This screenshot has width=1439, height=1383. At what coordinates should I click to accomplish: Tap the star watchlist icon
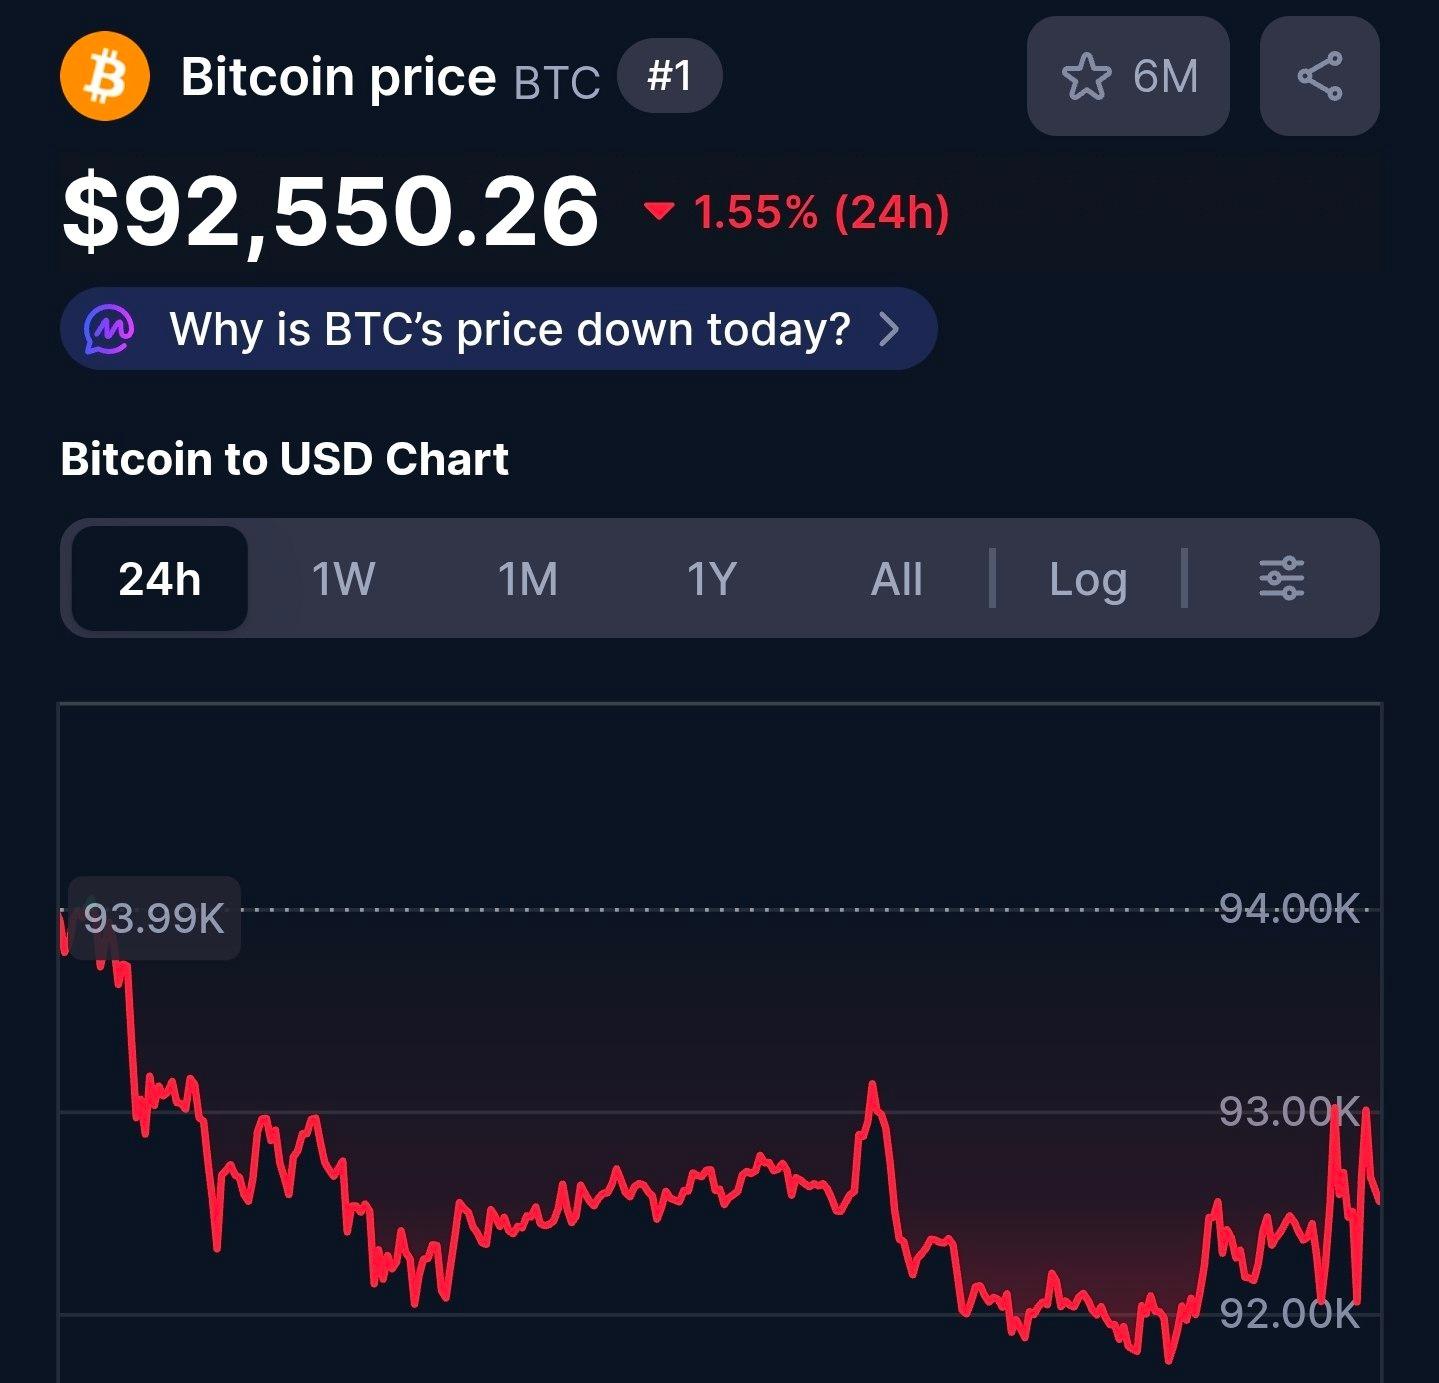click(x=1086, y=77)
